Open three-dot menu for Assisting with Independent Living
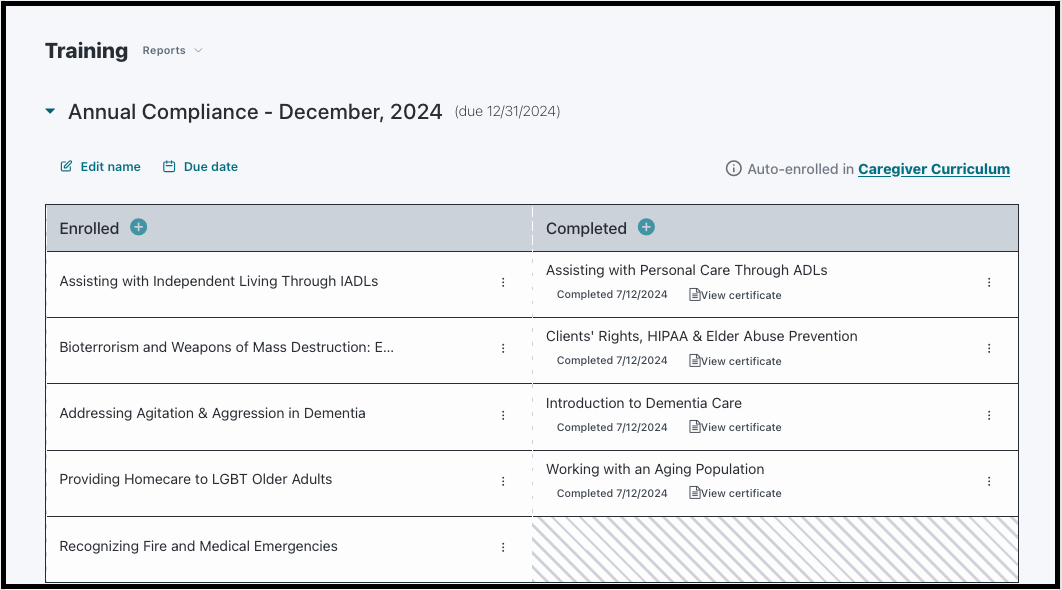The image size is (1062, 590). (x=503, y=282)
